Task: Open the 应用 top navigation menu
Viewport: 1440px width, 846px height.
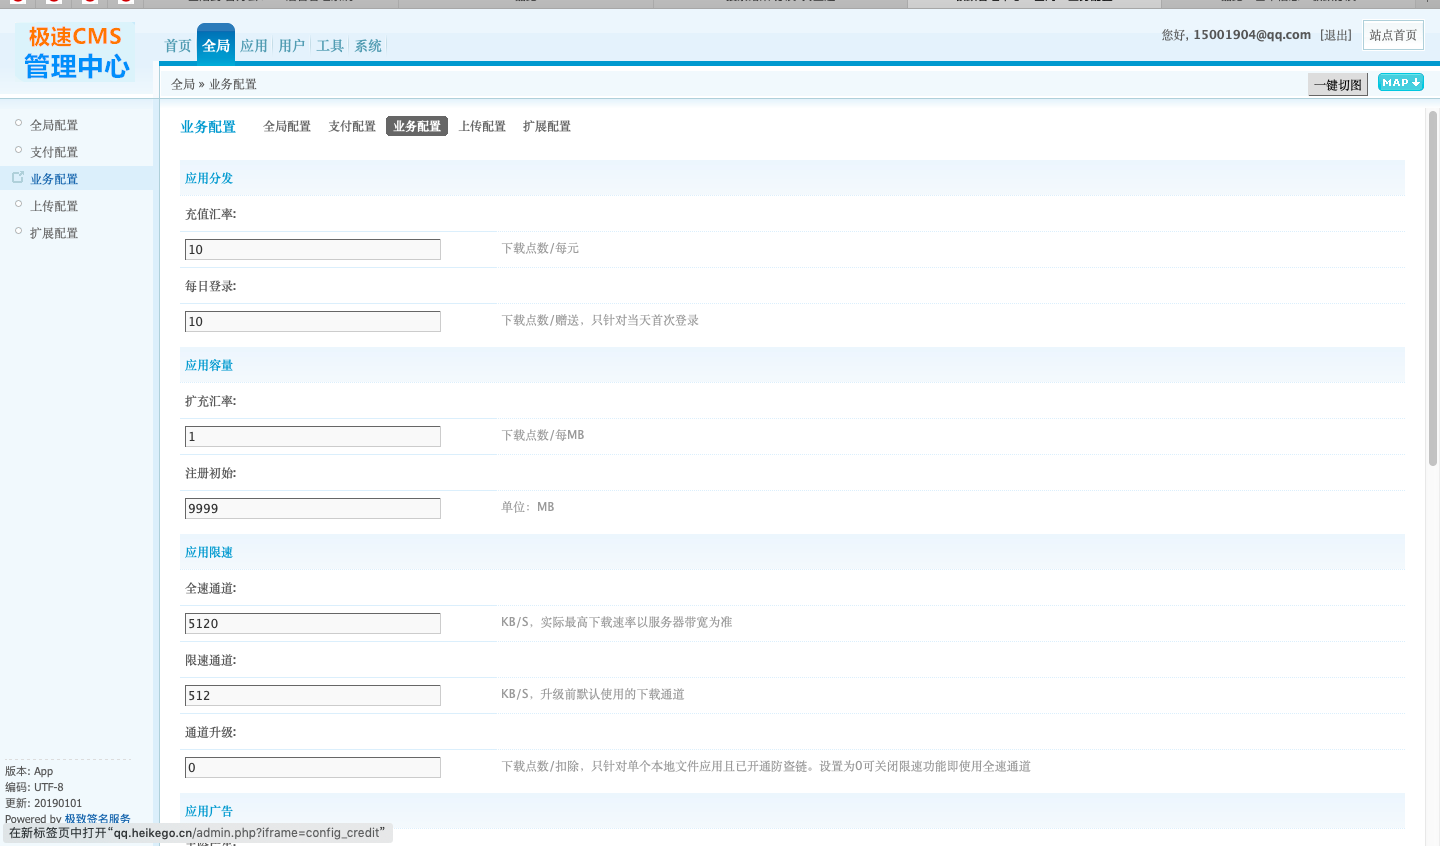Action: click(x=254, y=46)
